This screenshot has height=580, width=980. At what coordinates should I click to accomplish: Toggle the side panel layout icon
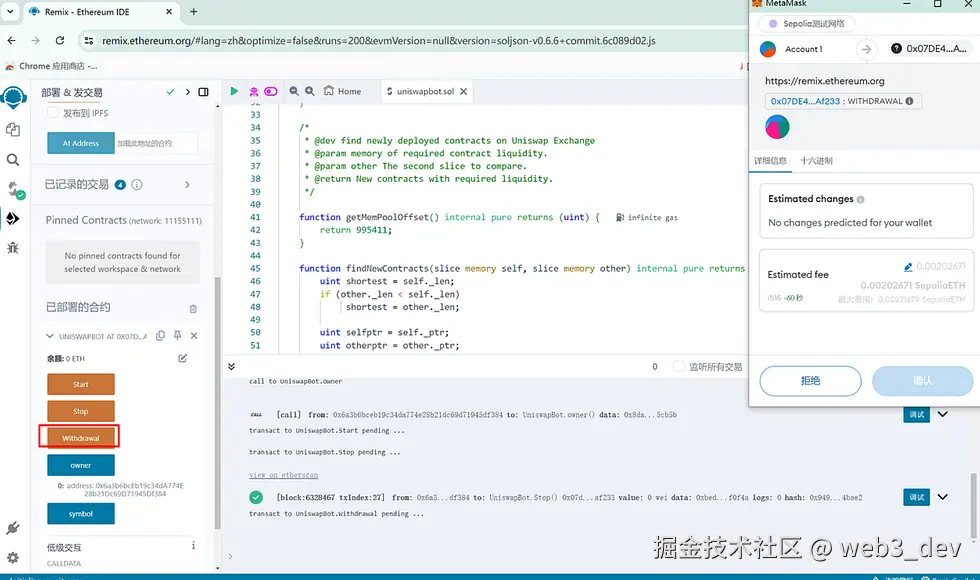click(203, 92)
